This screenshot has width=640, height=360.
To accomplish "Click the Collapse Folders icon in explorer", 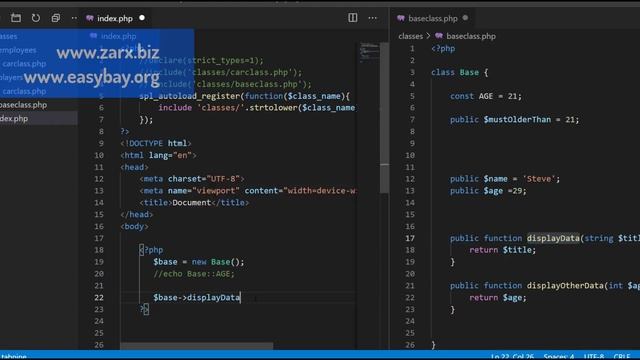I will (x=56, y=18).
